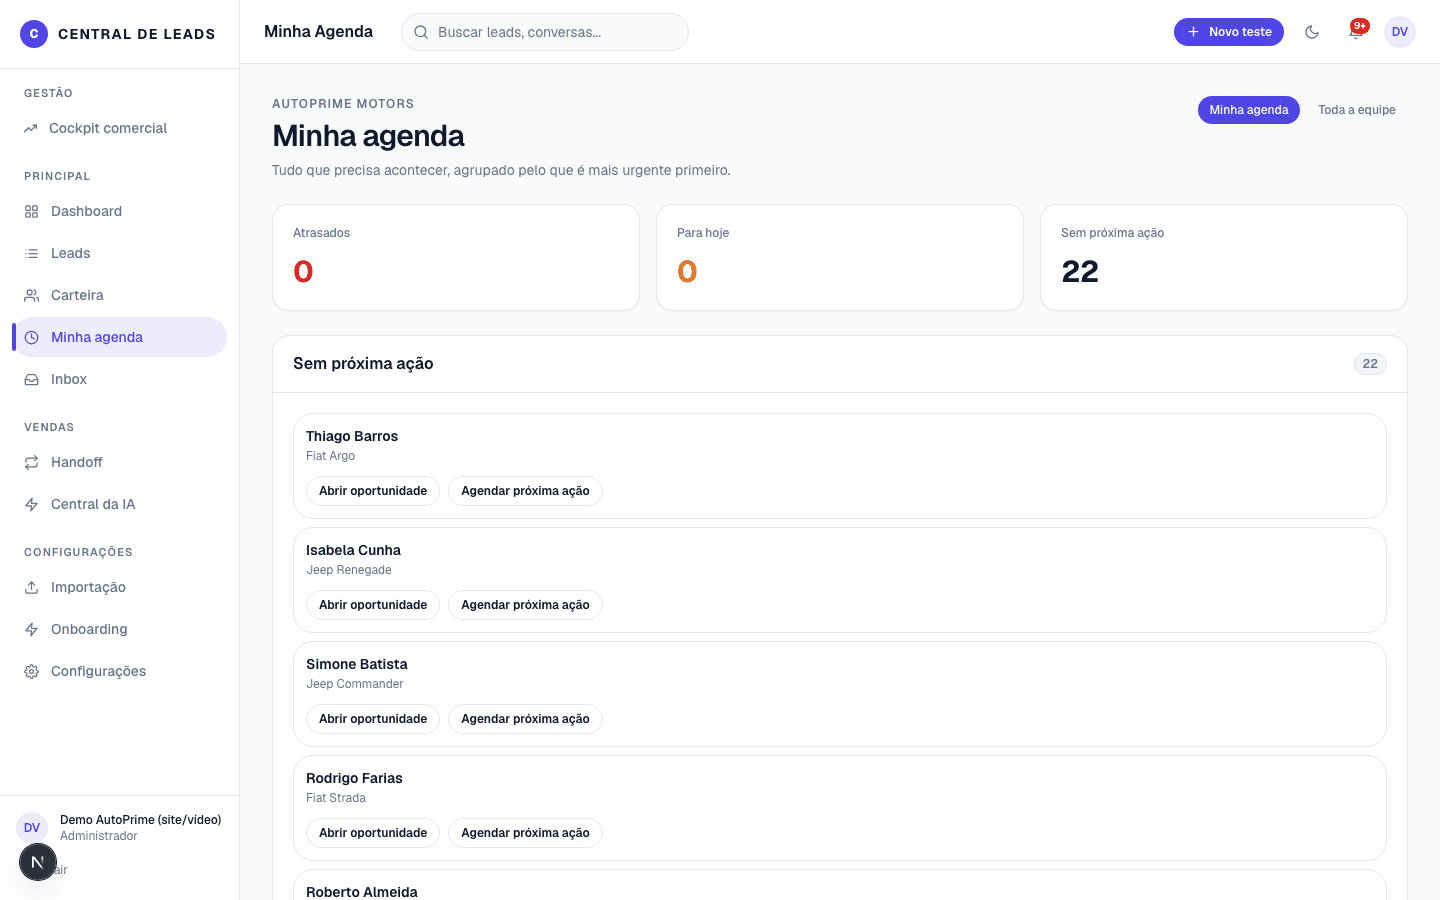Click the plus icon in Novo teste
This screenshot has height=900, width=1440.
[1193, 32]
